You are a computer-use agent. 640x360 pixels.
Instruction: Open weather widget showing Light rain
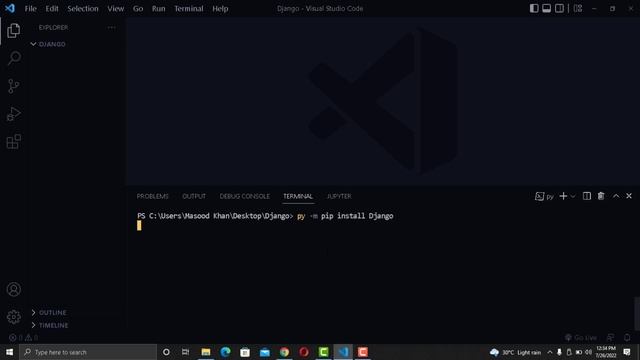[x=515, y=352]
